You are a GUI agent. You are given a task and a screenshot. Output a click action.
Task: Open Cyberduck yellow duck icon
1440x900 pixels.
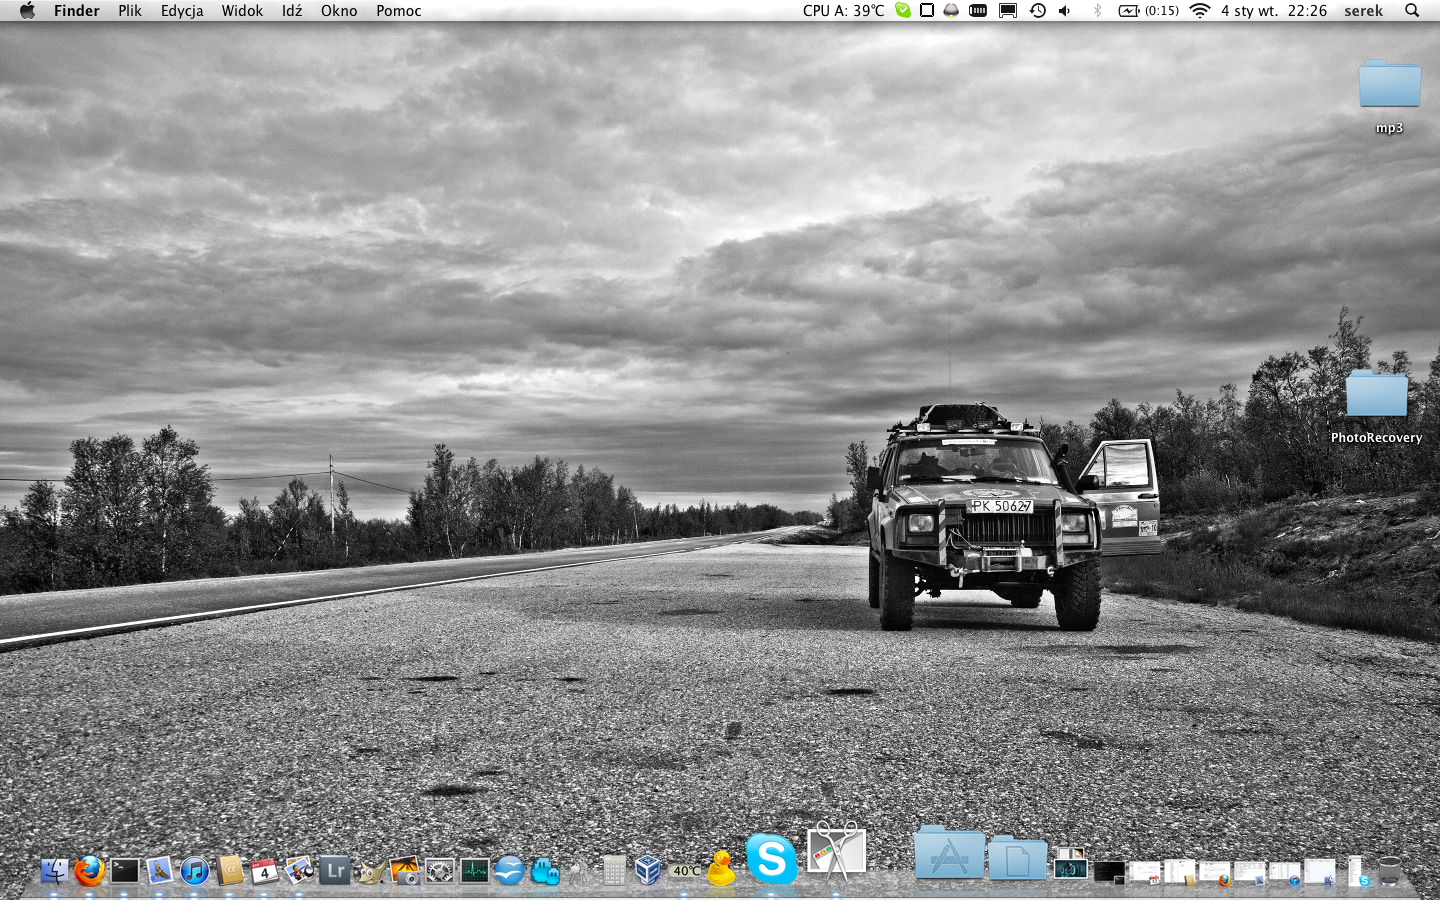point(721,868)
